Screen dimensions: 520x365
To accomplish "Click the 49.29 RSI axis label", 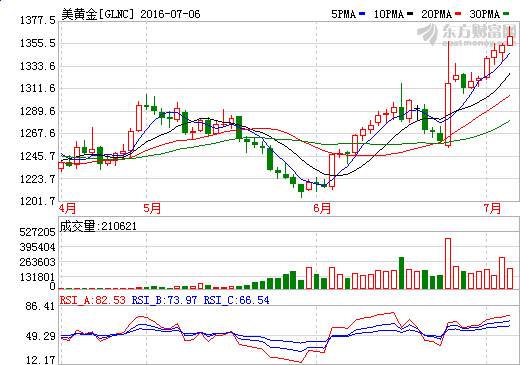I will pos(40,336).
